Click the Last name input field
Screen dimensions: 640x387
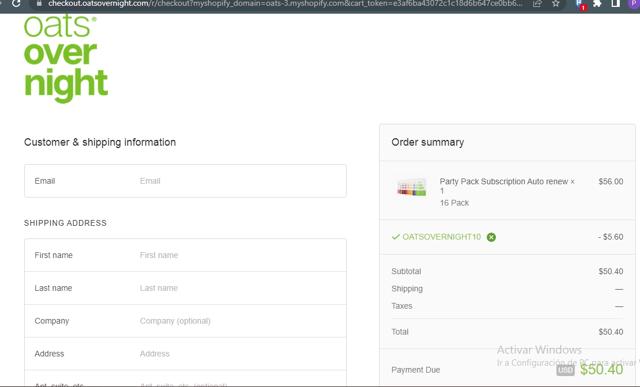[185, 288]
